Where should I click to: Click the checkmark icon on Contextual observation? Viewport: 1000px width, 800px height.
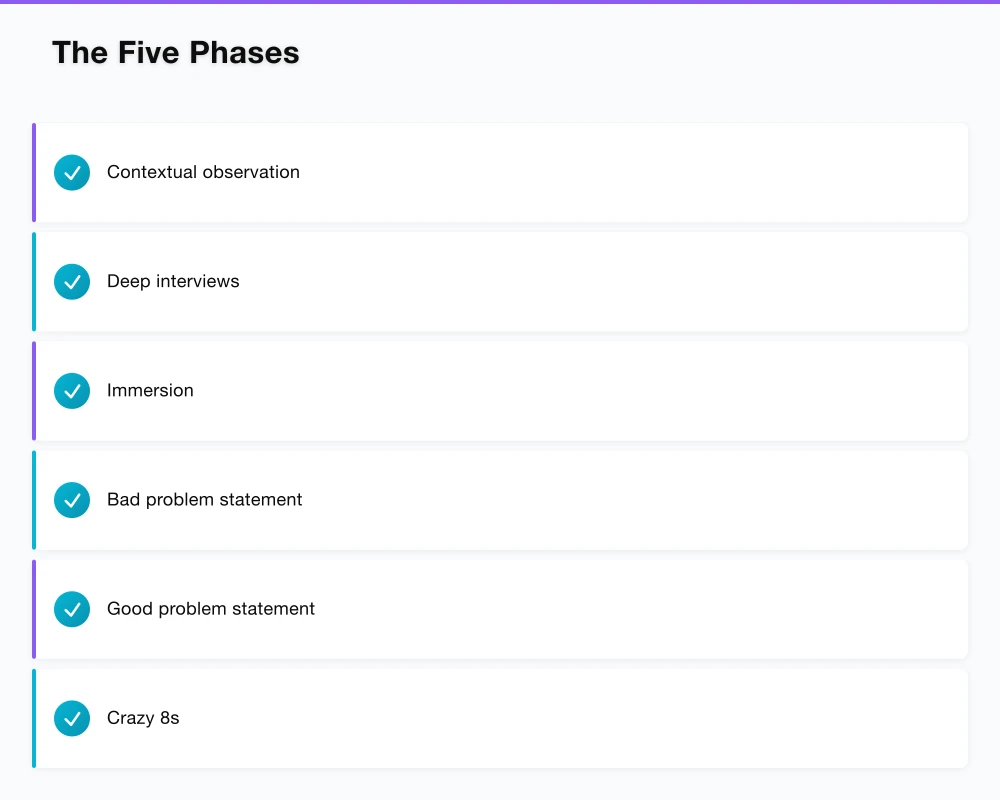(x=72, y=172)
